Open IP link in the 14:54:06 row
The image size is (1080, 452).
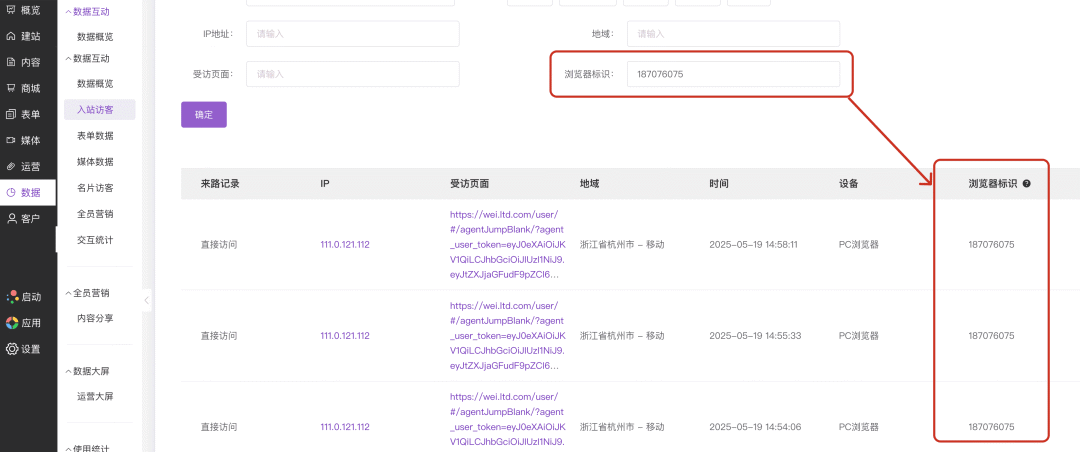(x=345, y=427)
